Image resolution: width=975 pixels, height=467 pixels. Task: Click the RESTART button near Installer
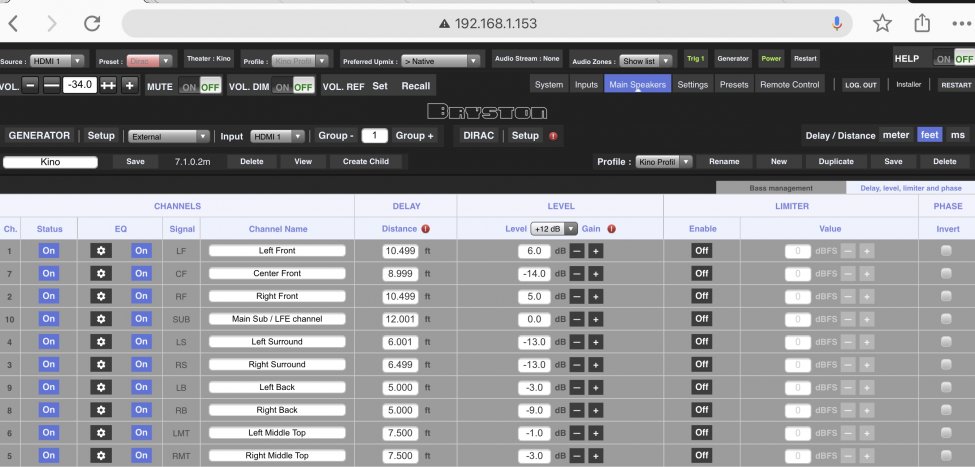[x=956, y=85]
